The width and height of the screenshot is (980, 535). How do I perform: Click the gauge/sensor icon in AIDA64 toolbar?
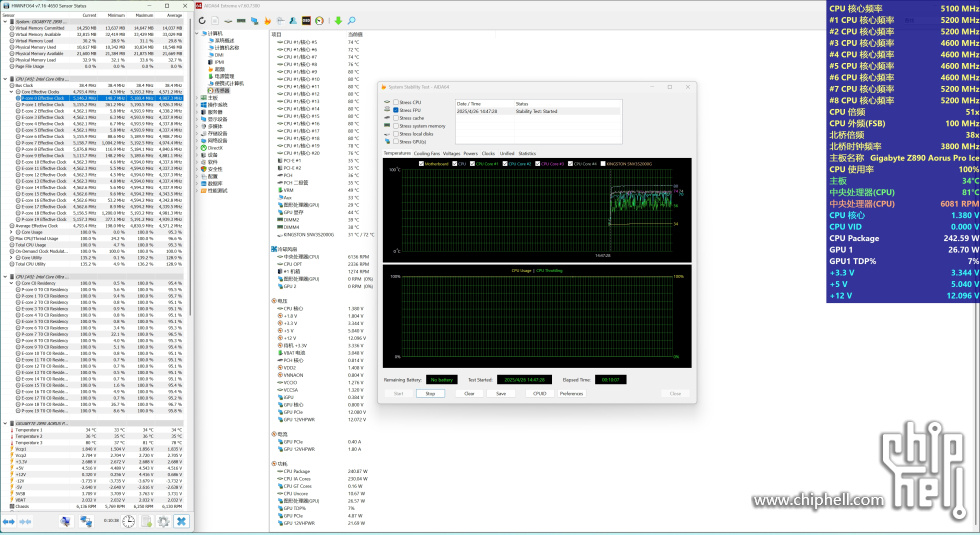coord(319,21)
